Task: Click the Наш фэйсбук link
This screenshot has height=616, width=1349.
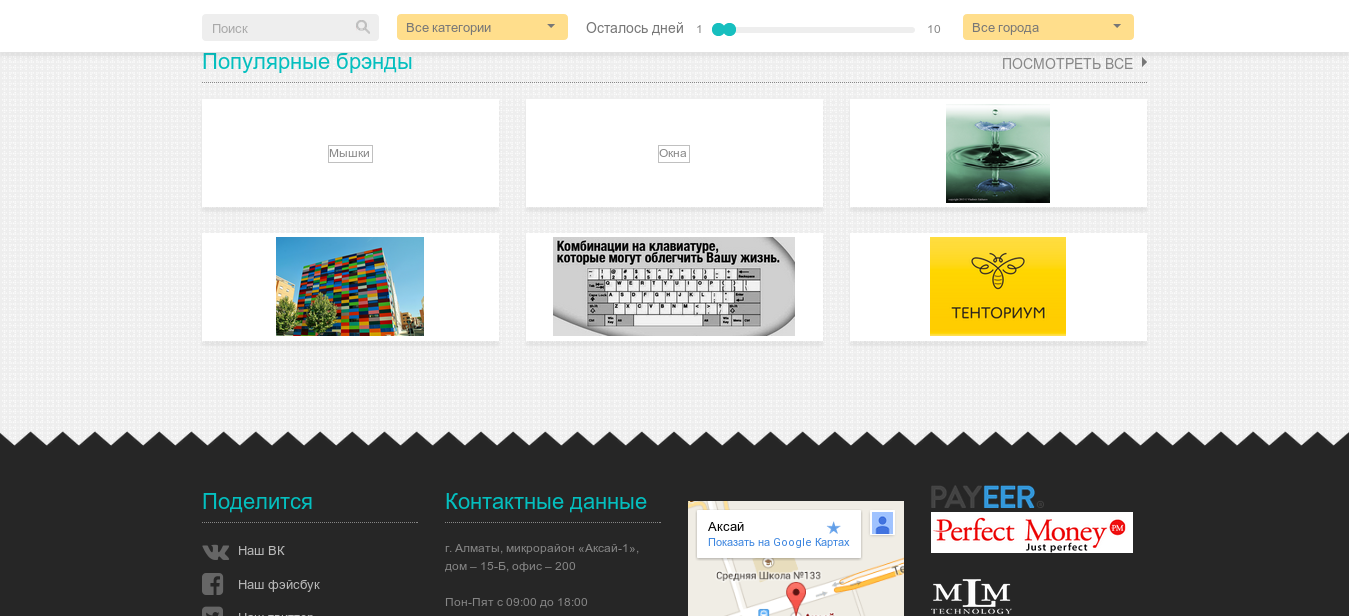Action: [279, 584]
